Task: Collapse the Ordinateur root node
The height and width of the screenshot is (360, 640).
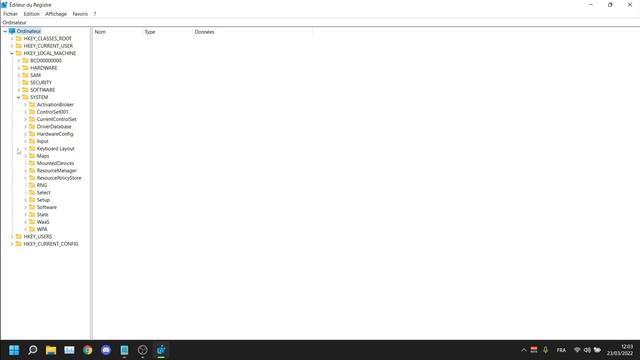Action: [x=5, y=31]
